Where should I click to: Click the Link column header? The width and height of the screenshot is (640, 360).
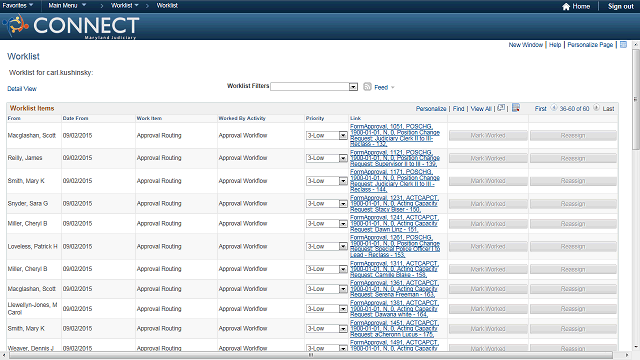point(356,118)
